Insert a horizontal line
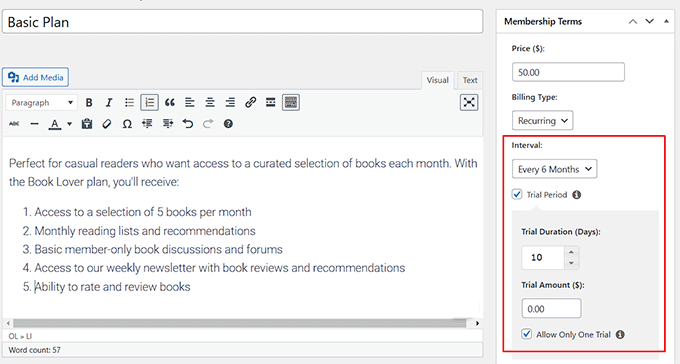 tap(35, 124)
